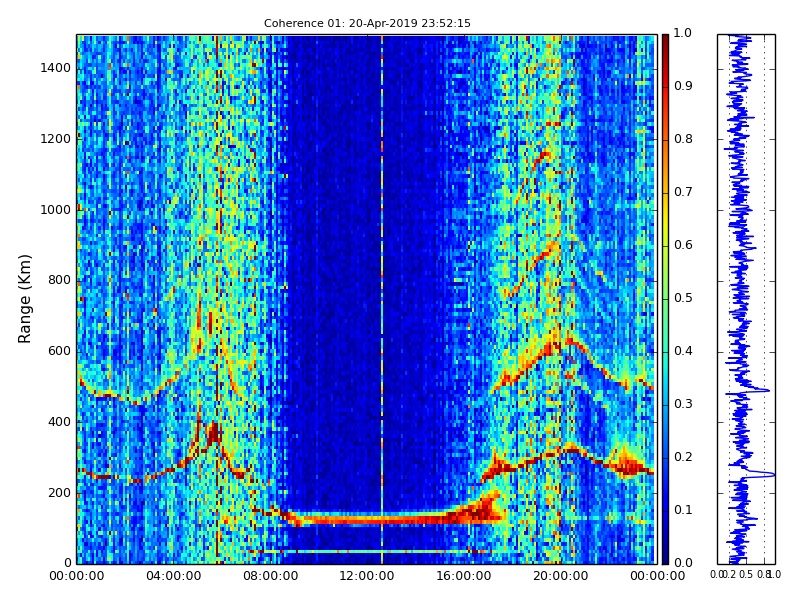
Task: Click the red high-coherence band near 120 km
Action: [x=393, y=519]
